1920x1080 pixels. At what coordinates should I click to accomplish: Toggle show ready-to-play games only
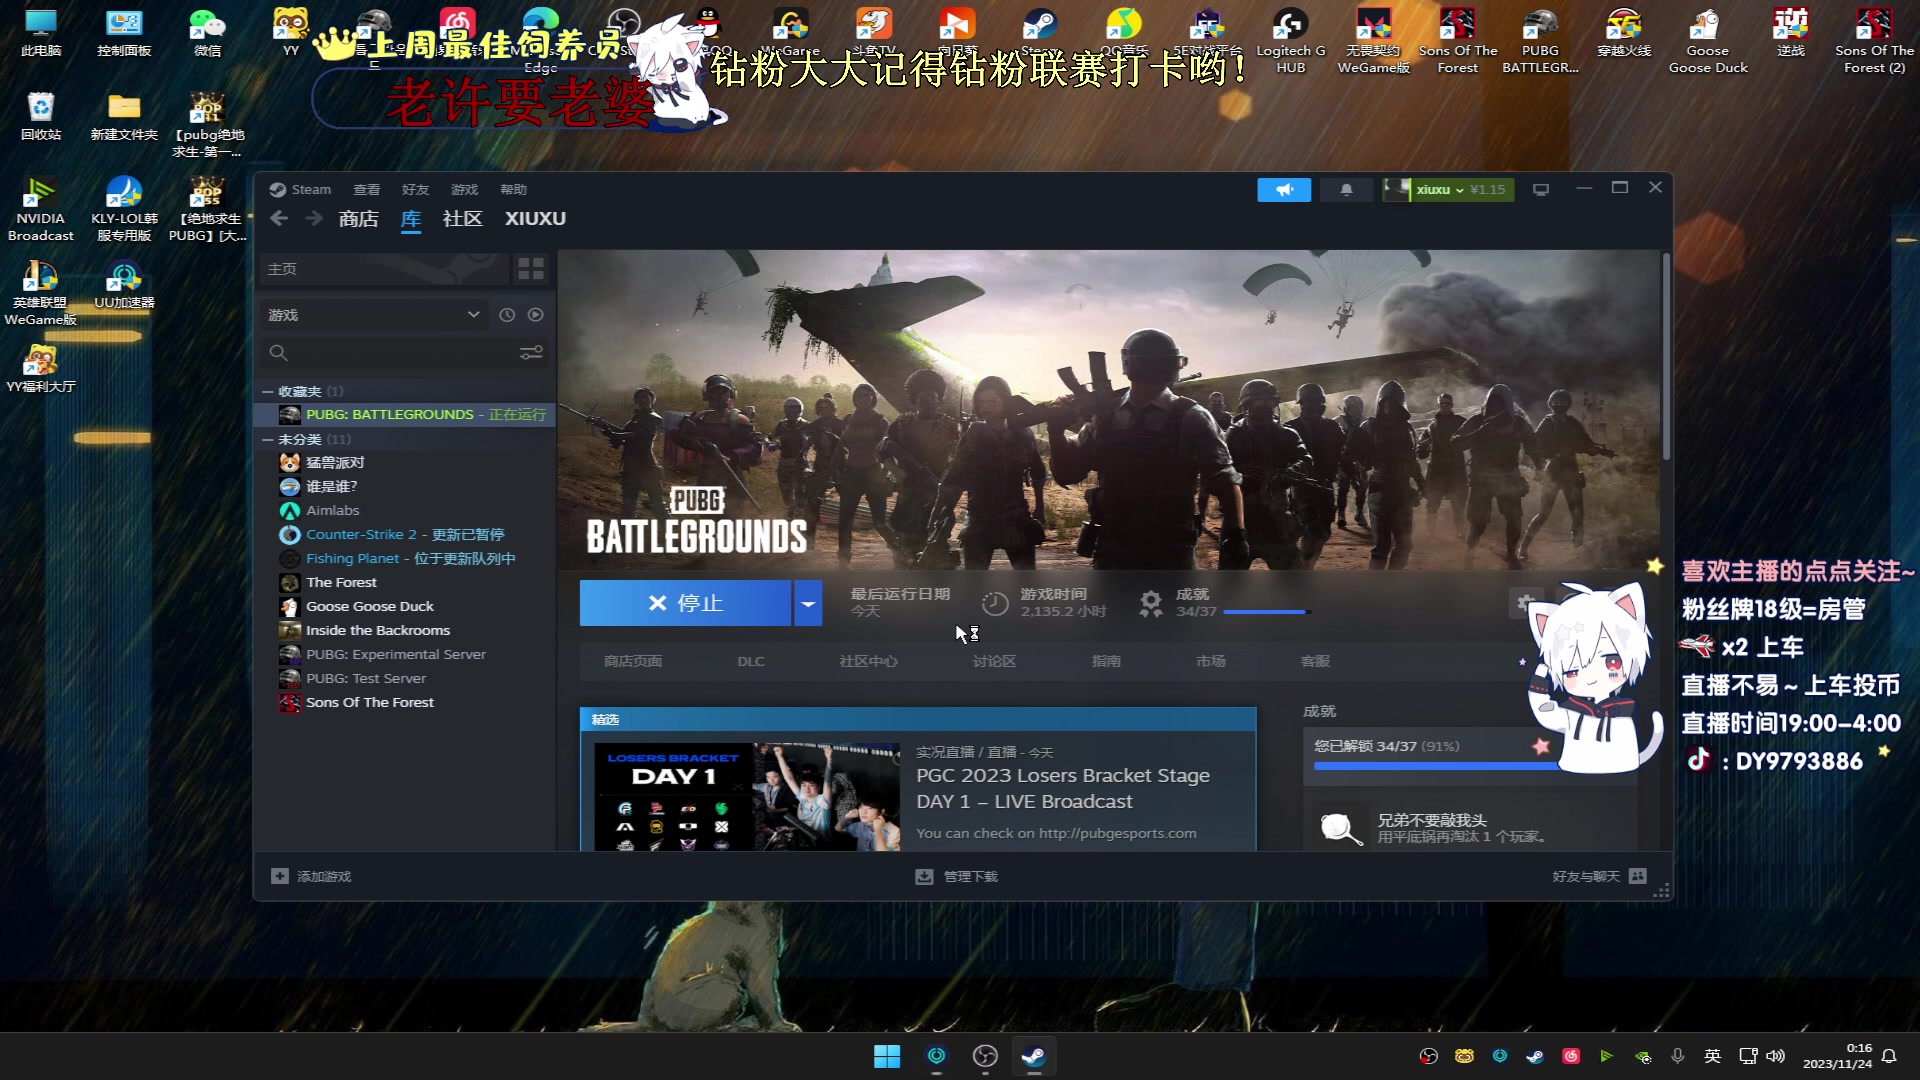point(536,315)
